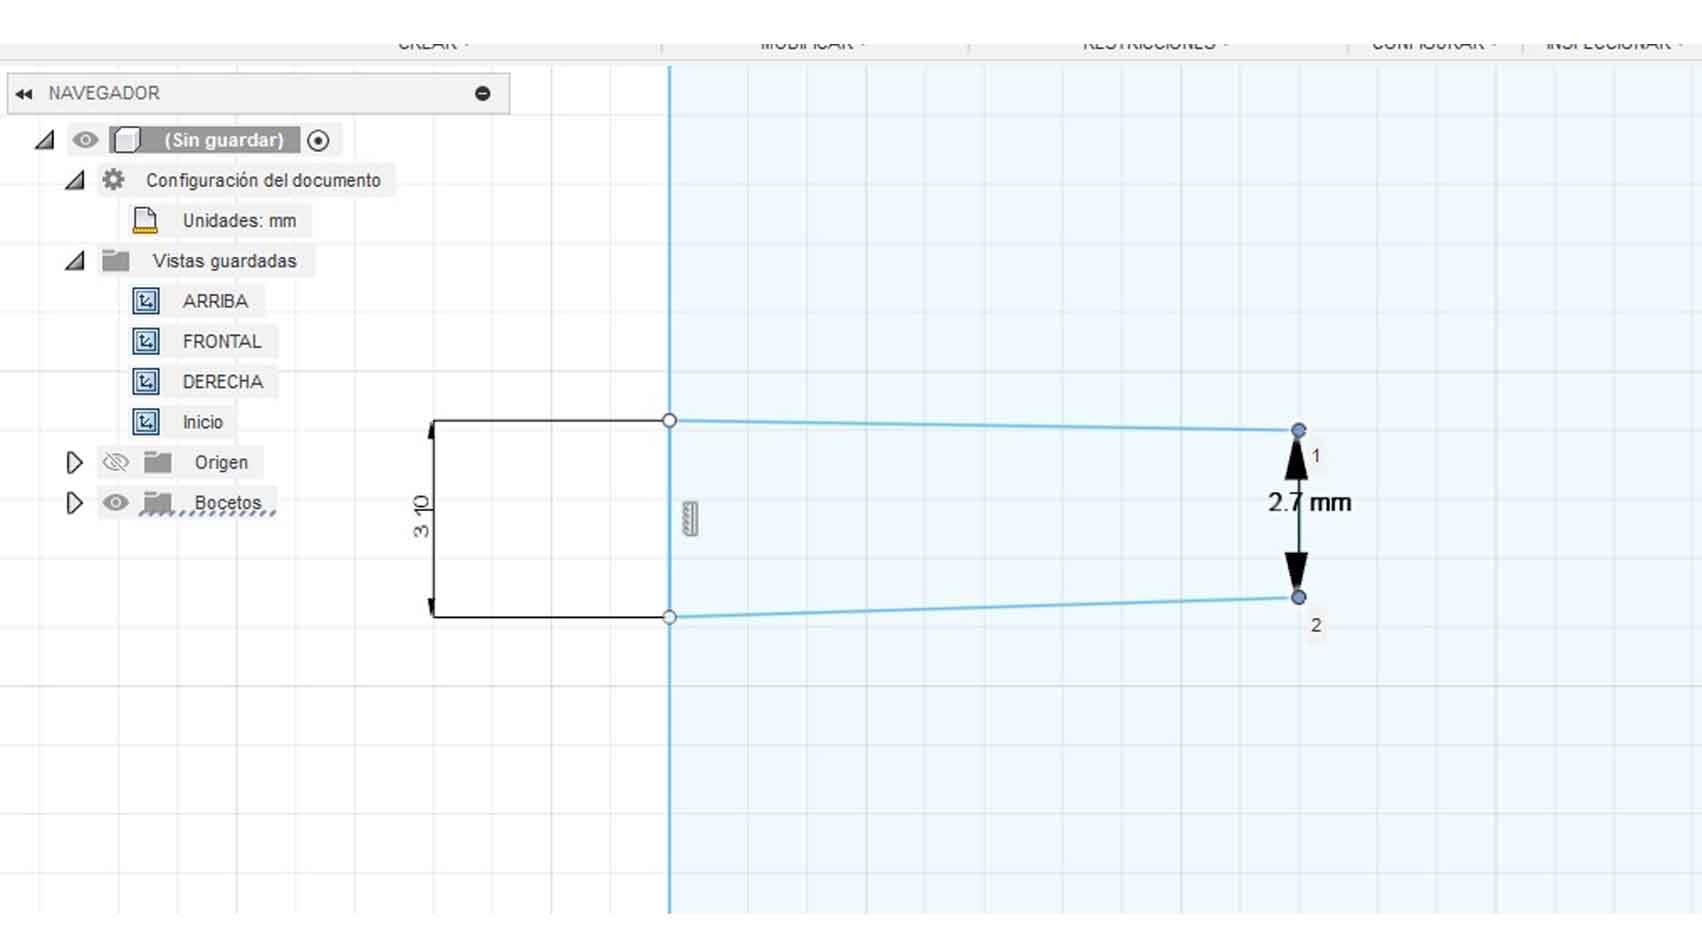Screen dimensions: 1702x938
Task: Collapse the NAVEGADOR panel with double arrows
Action: (x=24, y=93)
